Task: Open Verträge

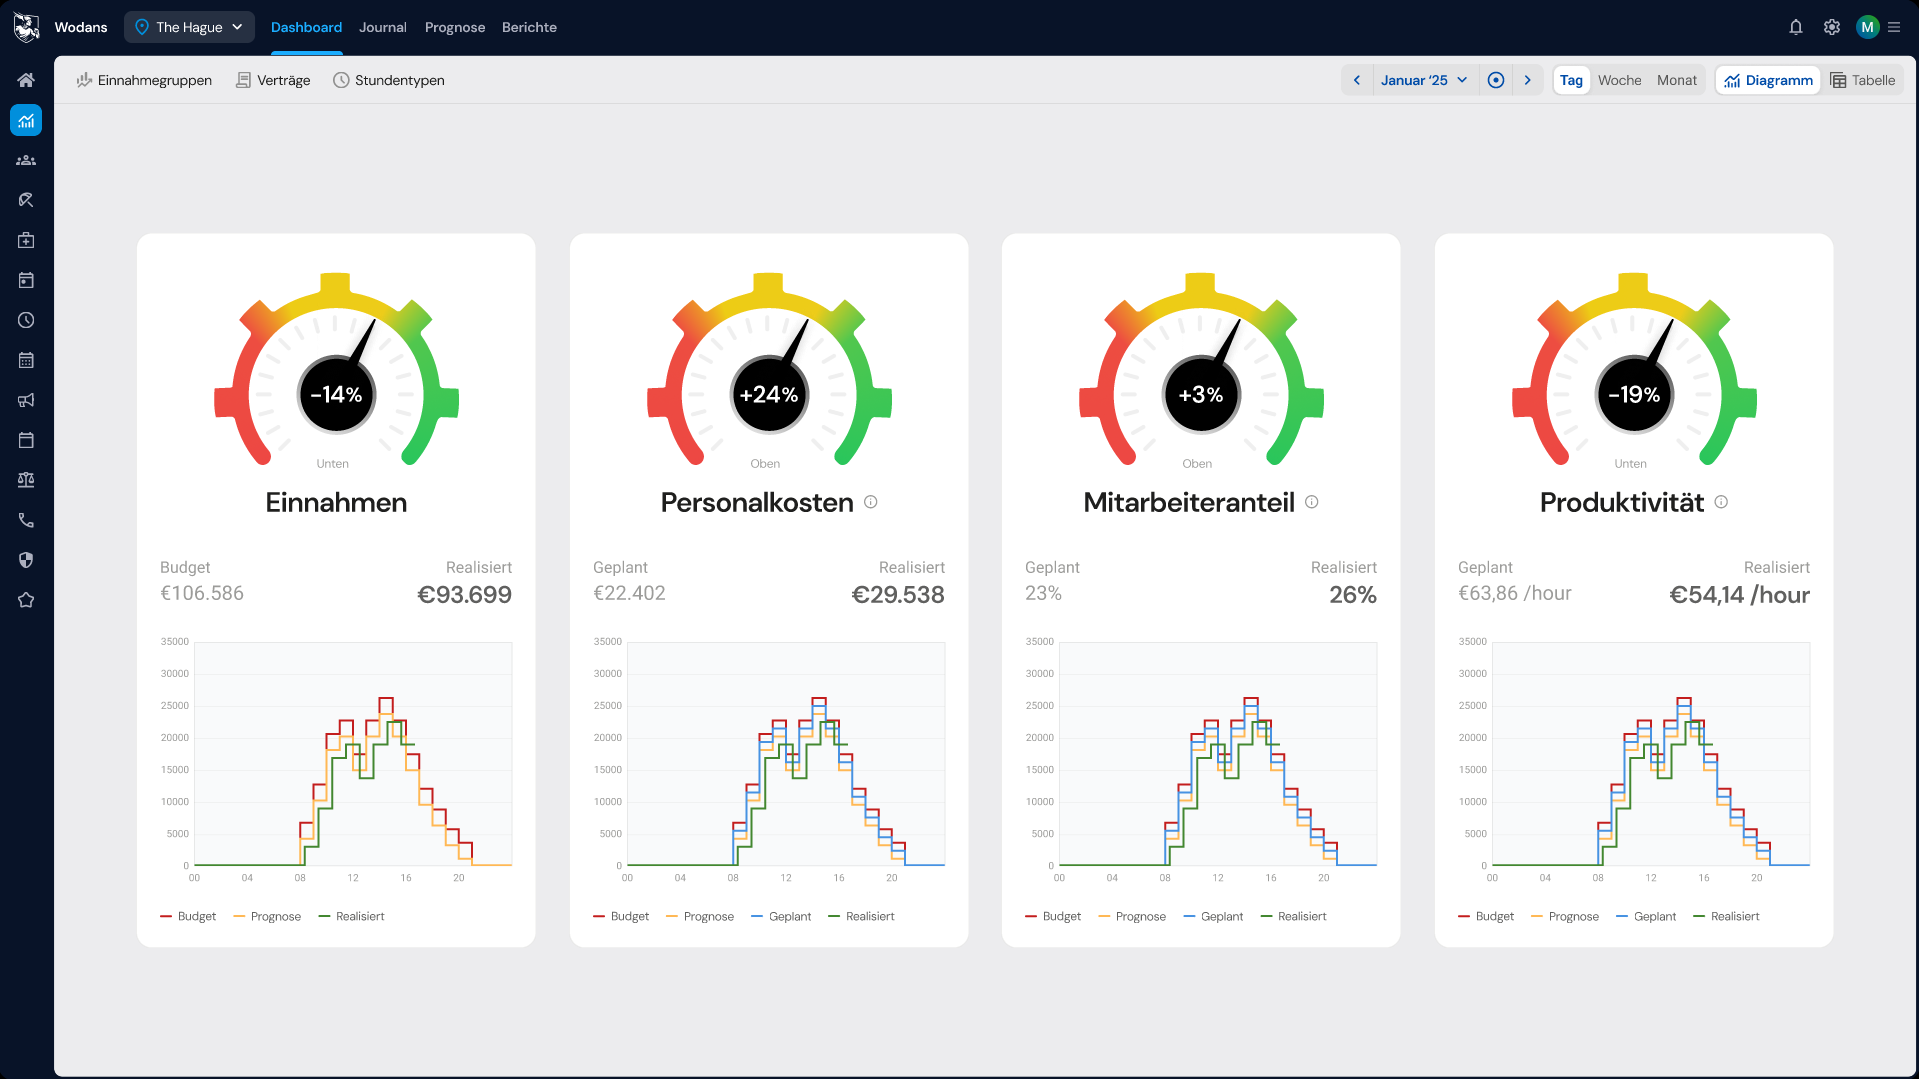Action: click(273, 80)
